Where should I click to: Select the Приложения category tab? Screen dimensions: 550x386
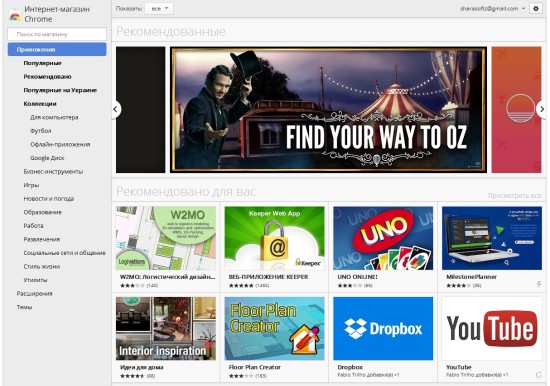[x=57, y=49]
